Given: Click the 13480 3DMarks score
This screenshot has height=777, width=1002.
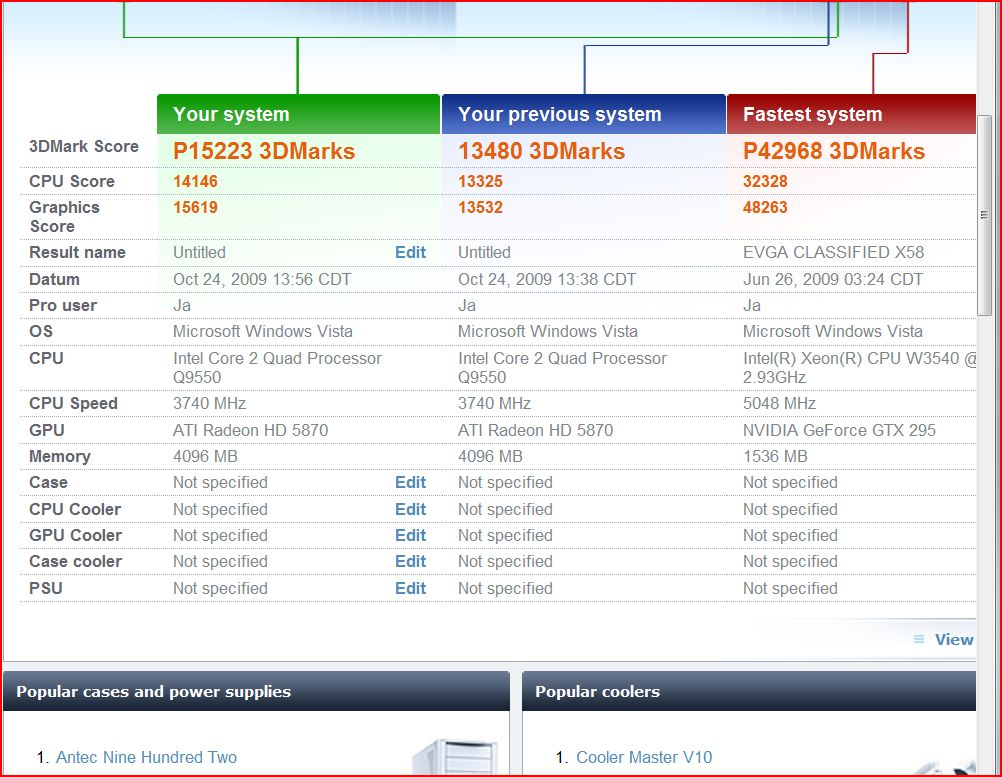Looking at the screenshot, I should 541,151.
